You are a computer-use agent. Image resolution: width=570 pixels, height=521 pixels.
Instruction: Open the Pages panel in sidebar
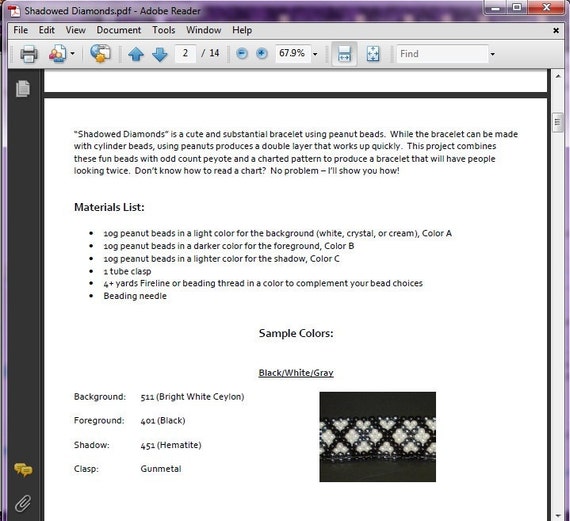click(x=23, y=88)
